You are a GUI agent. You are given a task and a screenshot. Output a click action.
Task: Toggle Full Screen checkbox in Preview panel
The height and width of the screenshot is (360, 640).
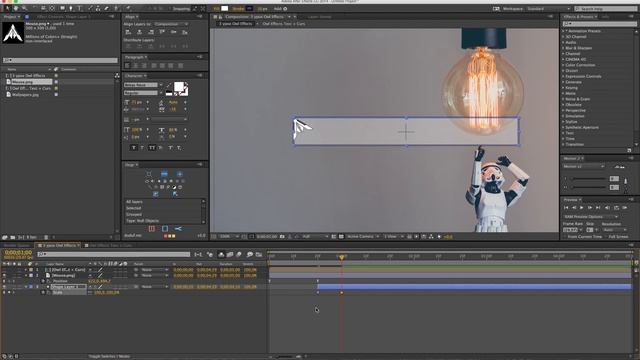pyautogui.click(x=606, y=237)
